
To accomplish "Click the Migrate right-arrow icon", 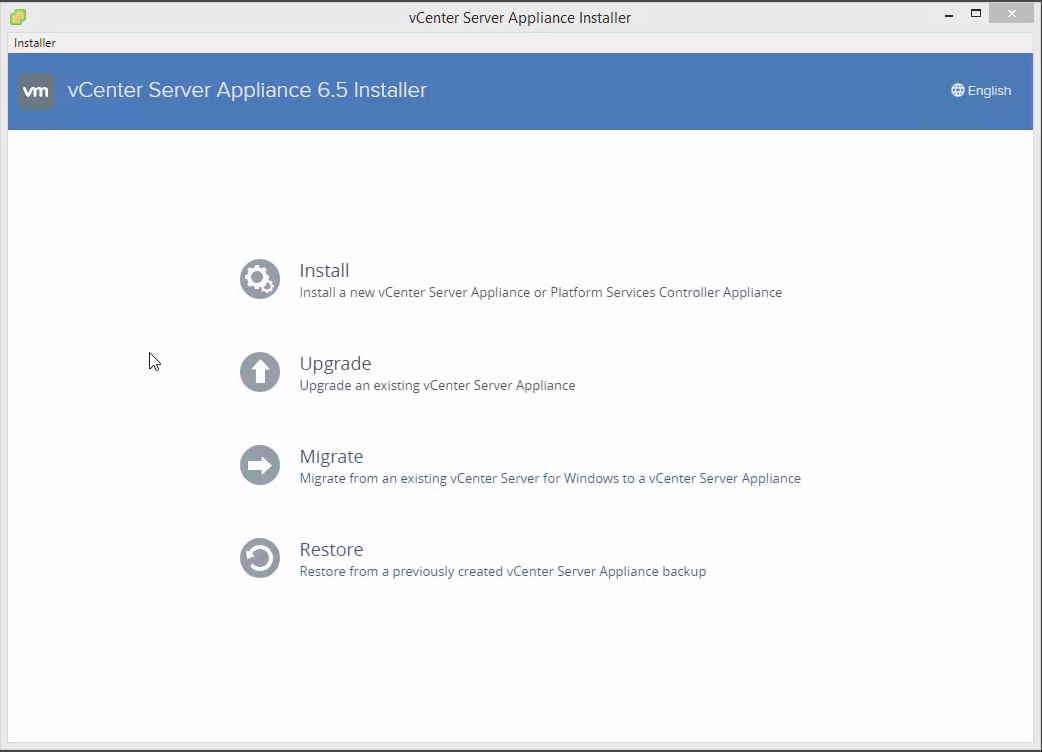I will pyautogui.click(x=260, y=466).
